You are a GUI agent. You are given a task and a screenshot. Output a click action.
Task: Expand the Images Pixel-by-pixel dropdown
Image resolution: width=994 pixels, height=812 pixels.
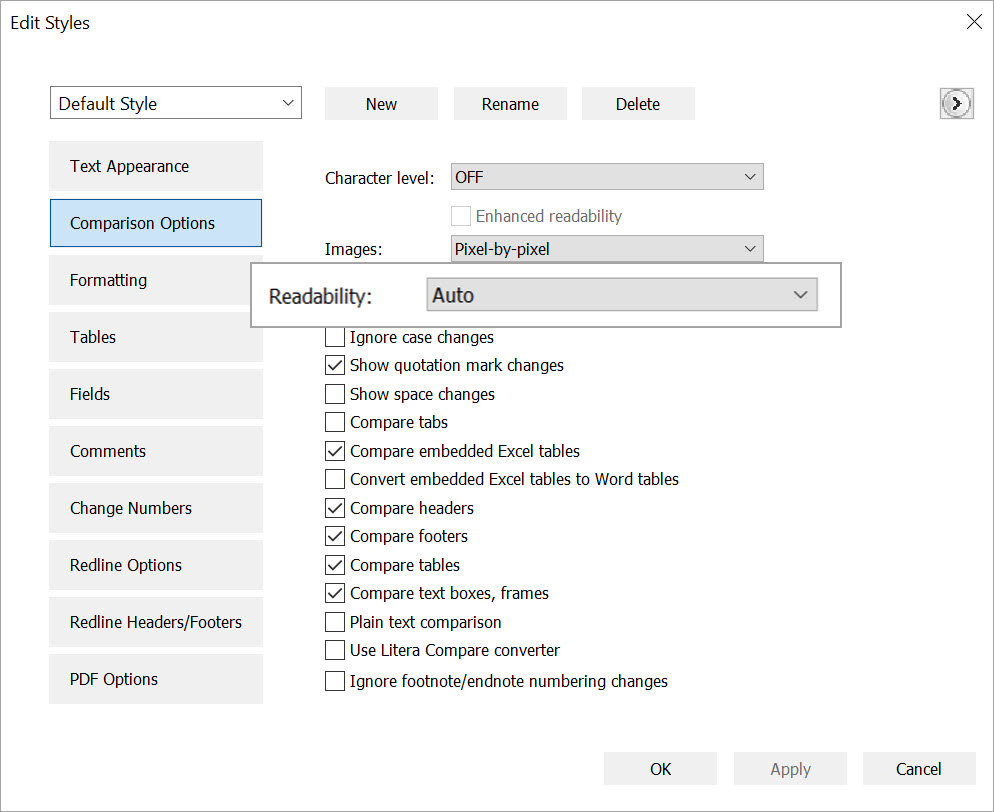[x=607, y=249]
